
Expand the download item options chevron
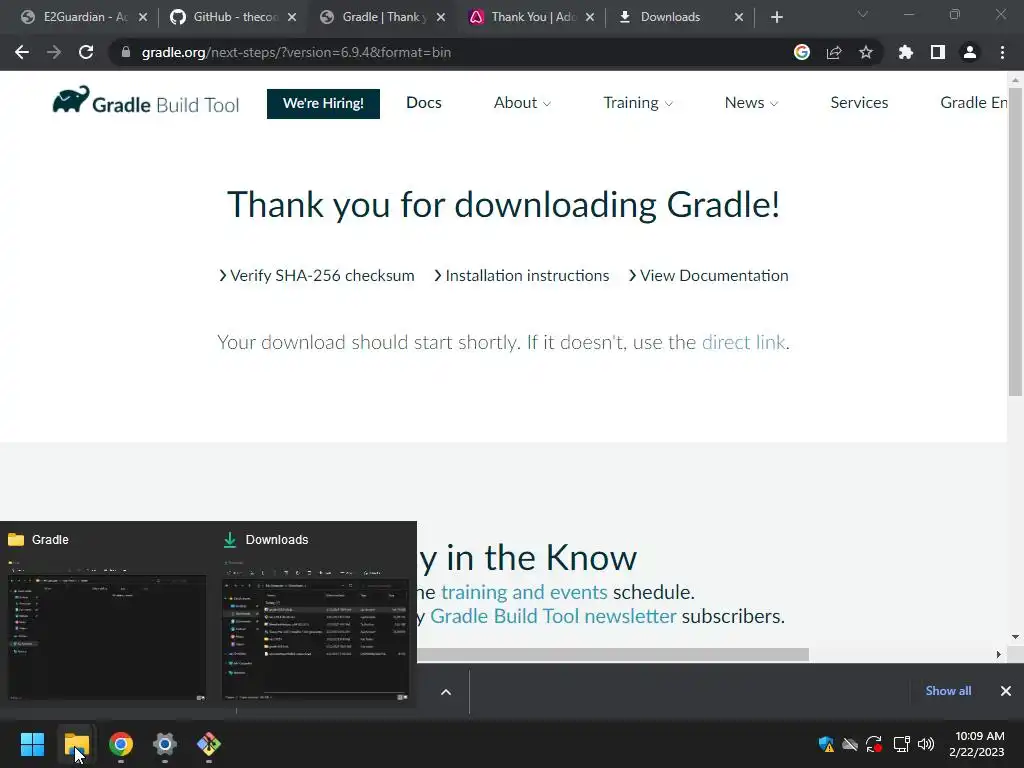tap(446, 692)
